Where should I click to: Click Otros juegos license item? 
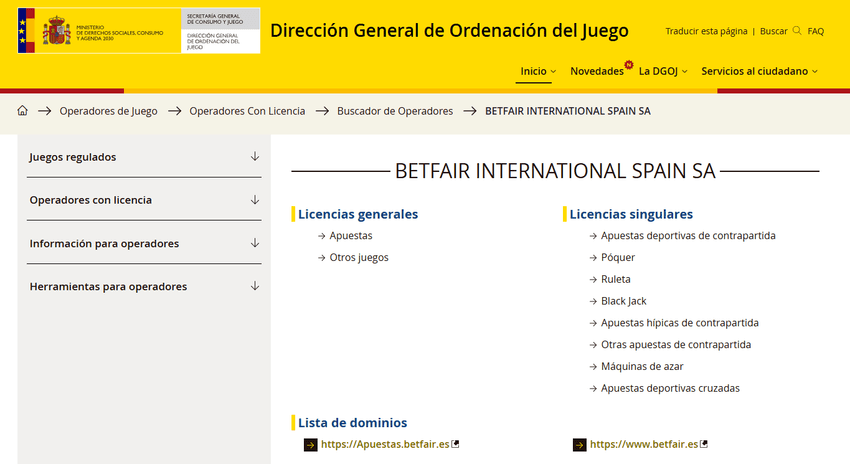[x=359, y=257]
